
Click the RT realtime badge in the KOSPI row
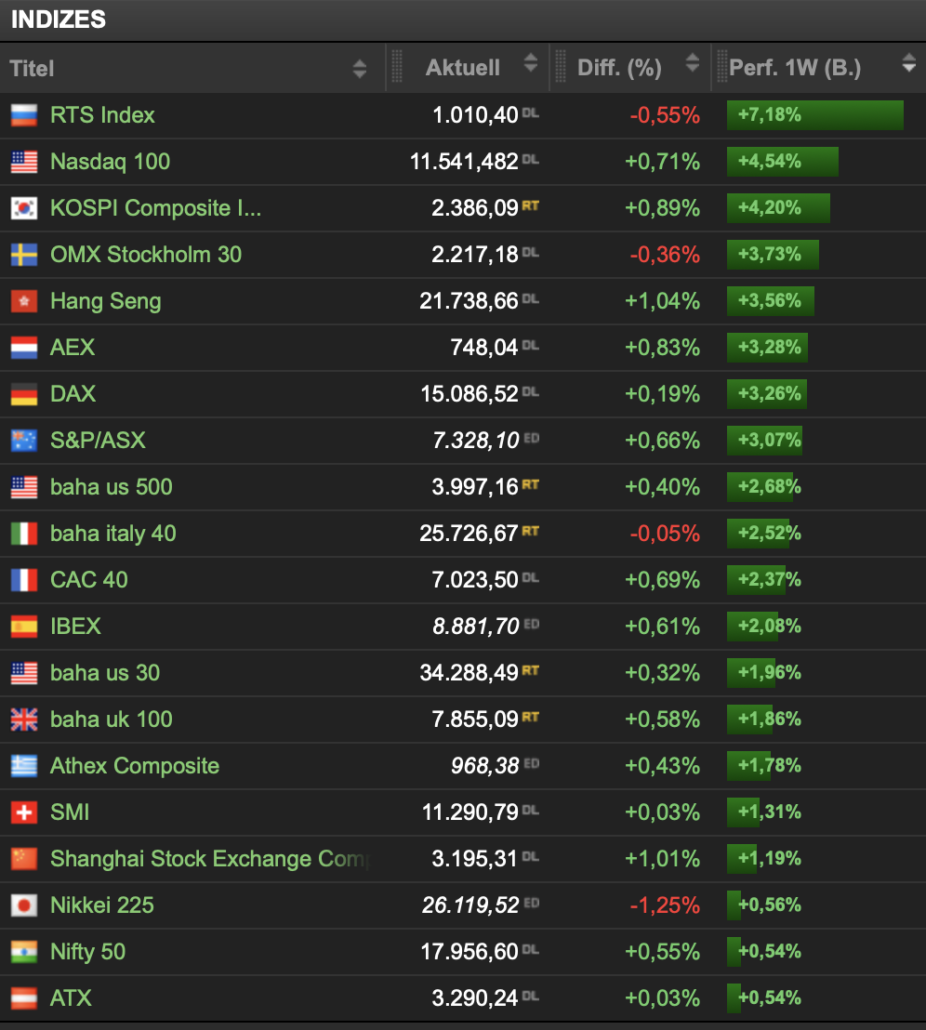pyautogui.click(x=531, y=206)
